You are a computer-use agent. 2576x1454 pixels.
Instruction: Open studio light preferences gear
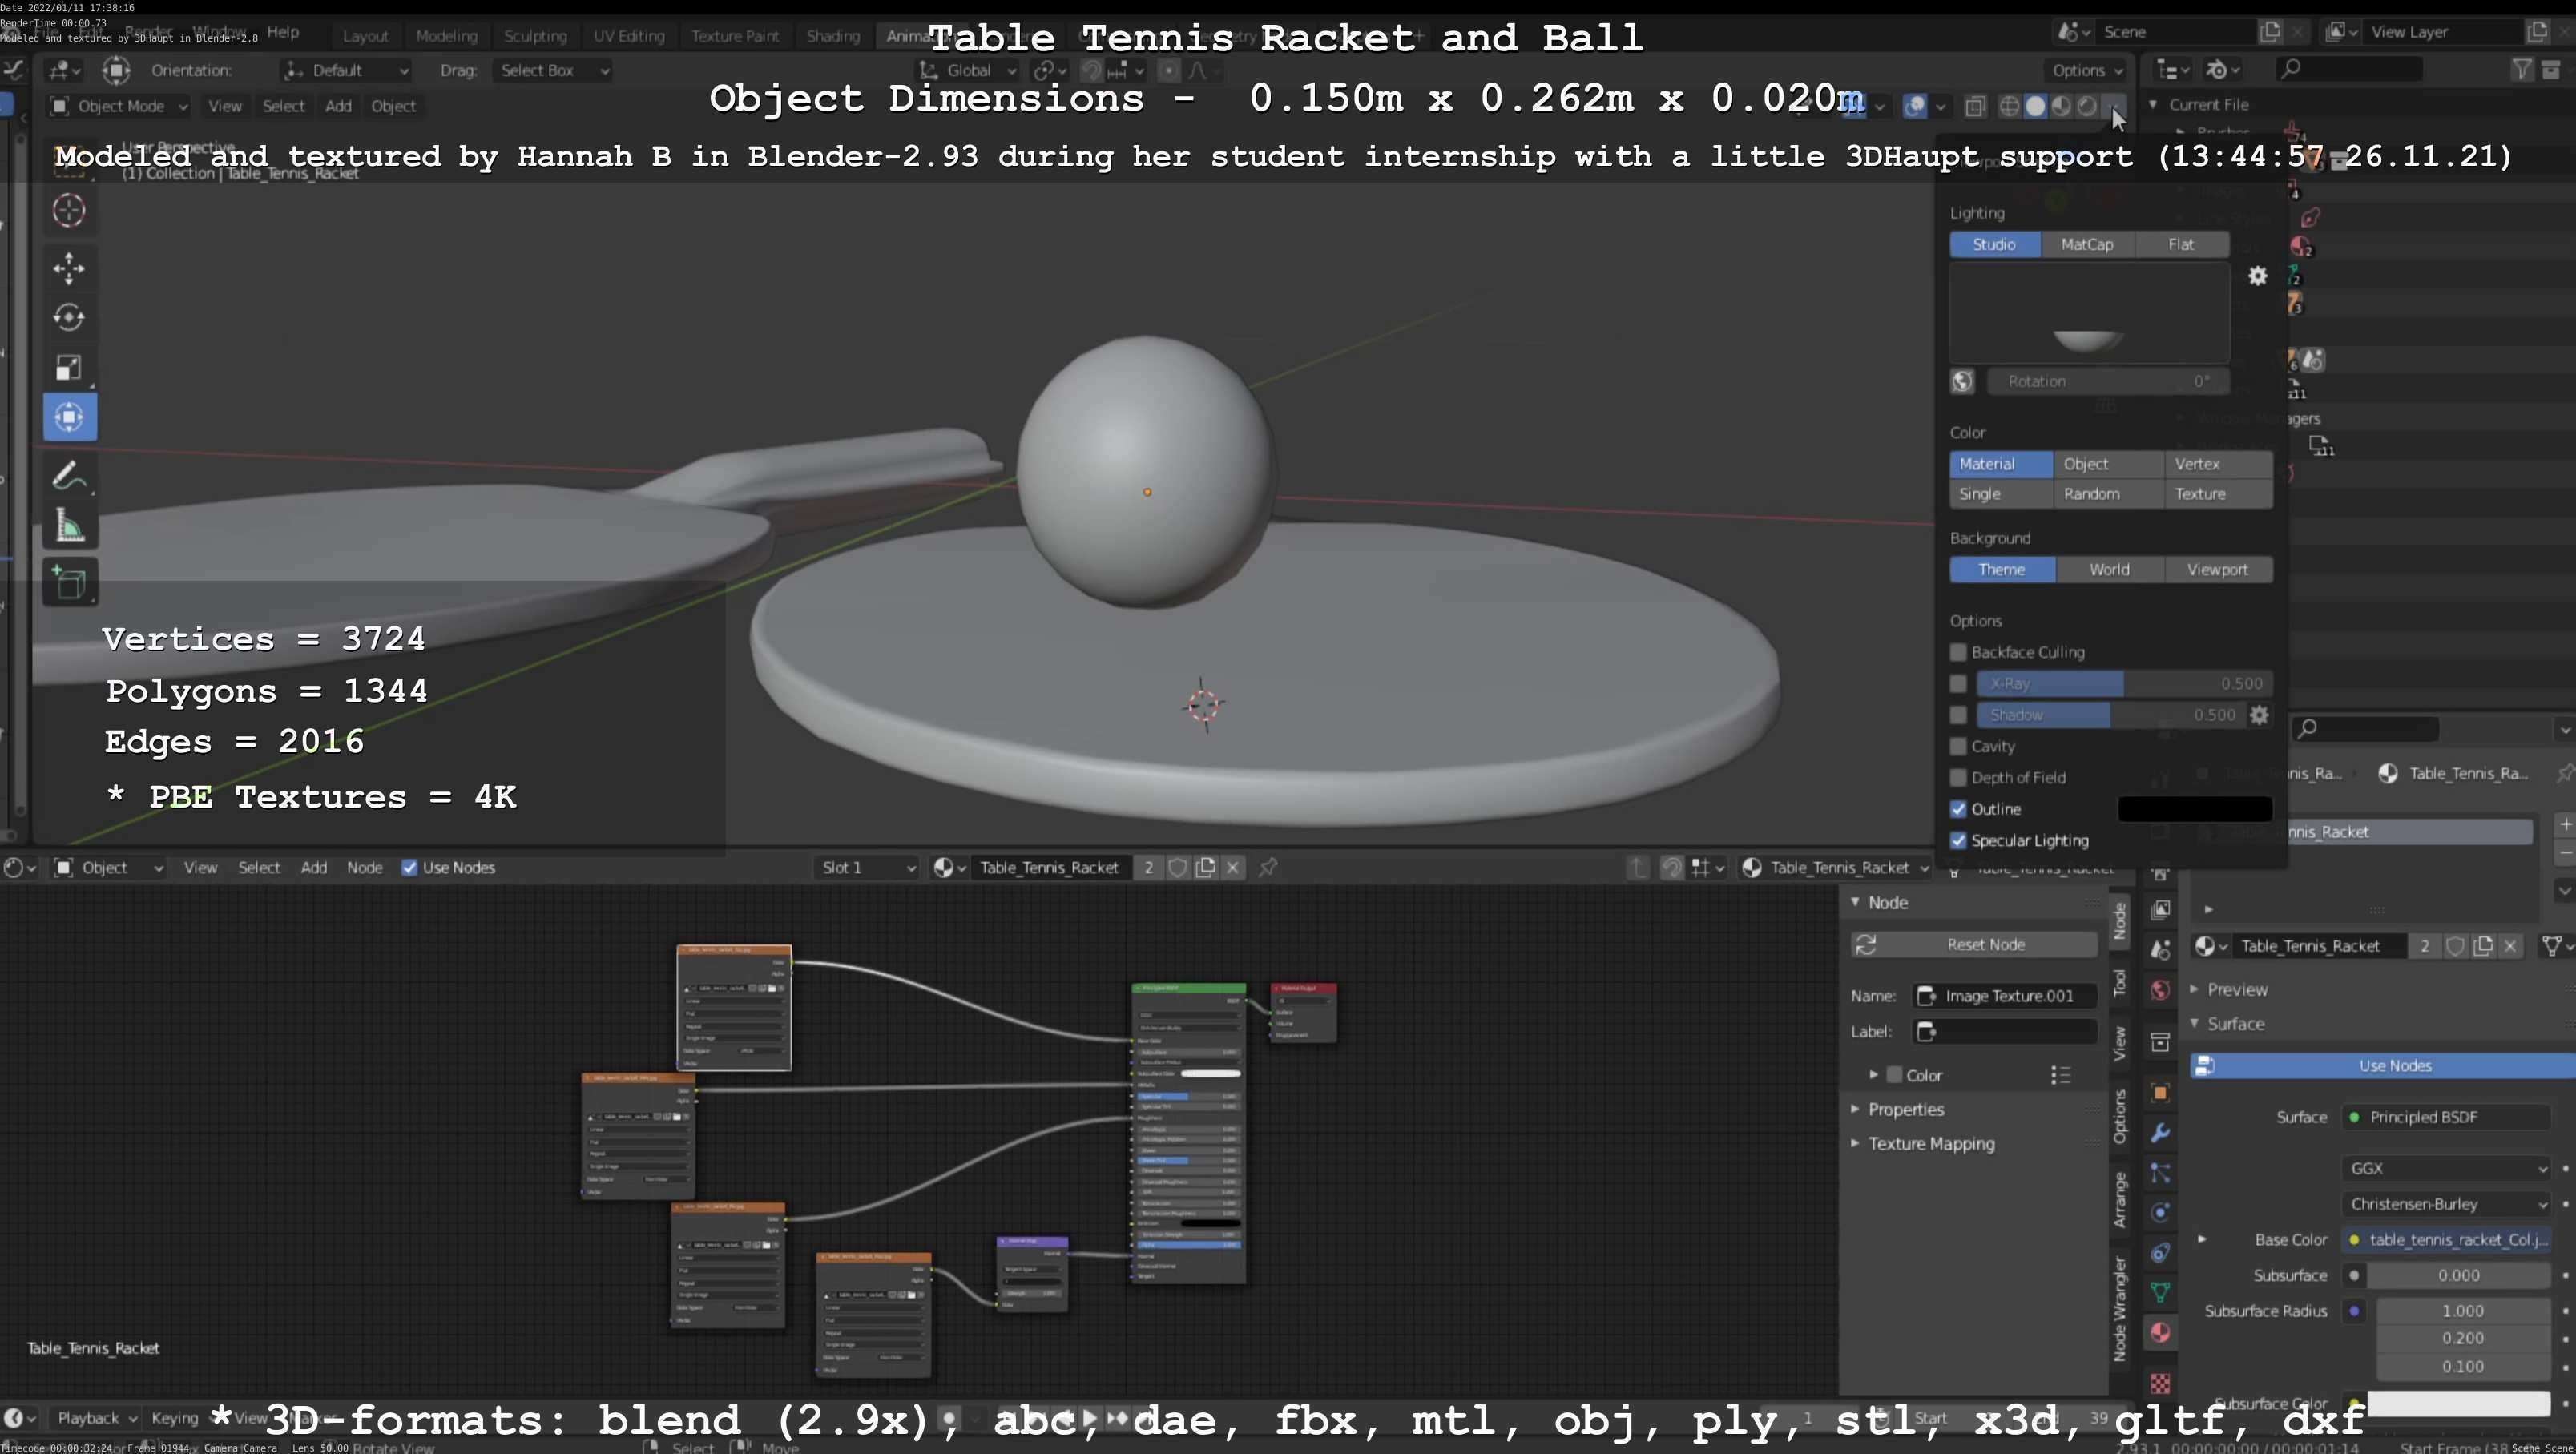click(x=2258, y=276)
